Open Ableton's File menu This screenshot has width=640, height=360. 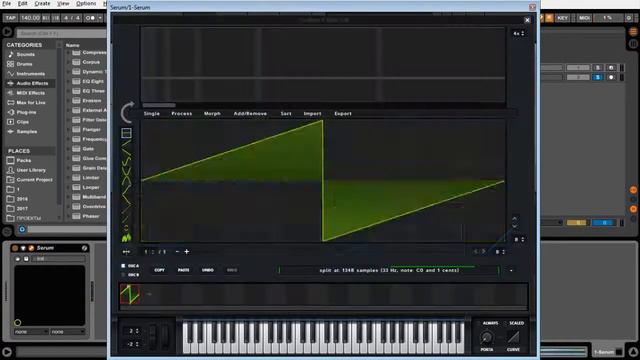pyautogui.click(x=7, y=3)
